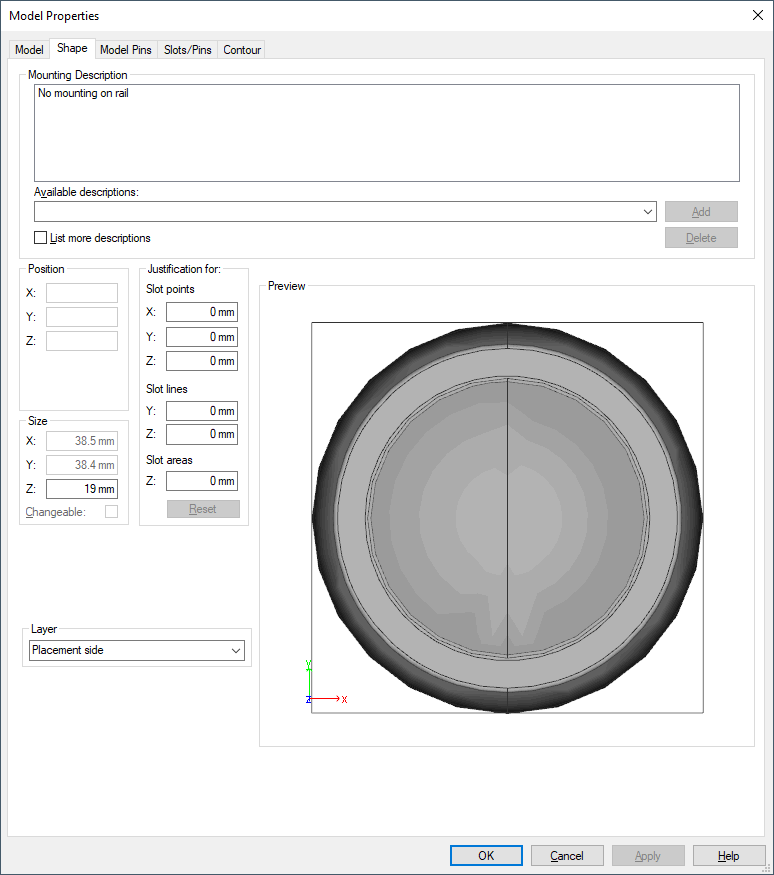Go to the Contour tab

coord(242,50)
